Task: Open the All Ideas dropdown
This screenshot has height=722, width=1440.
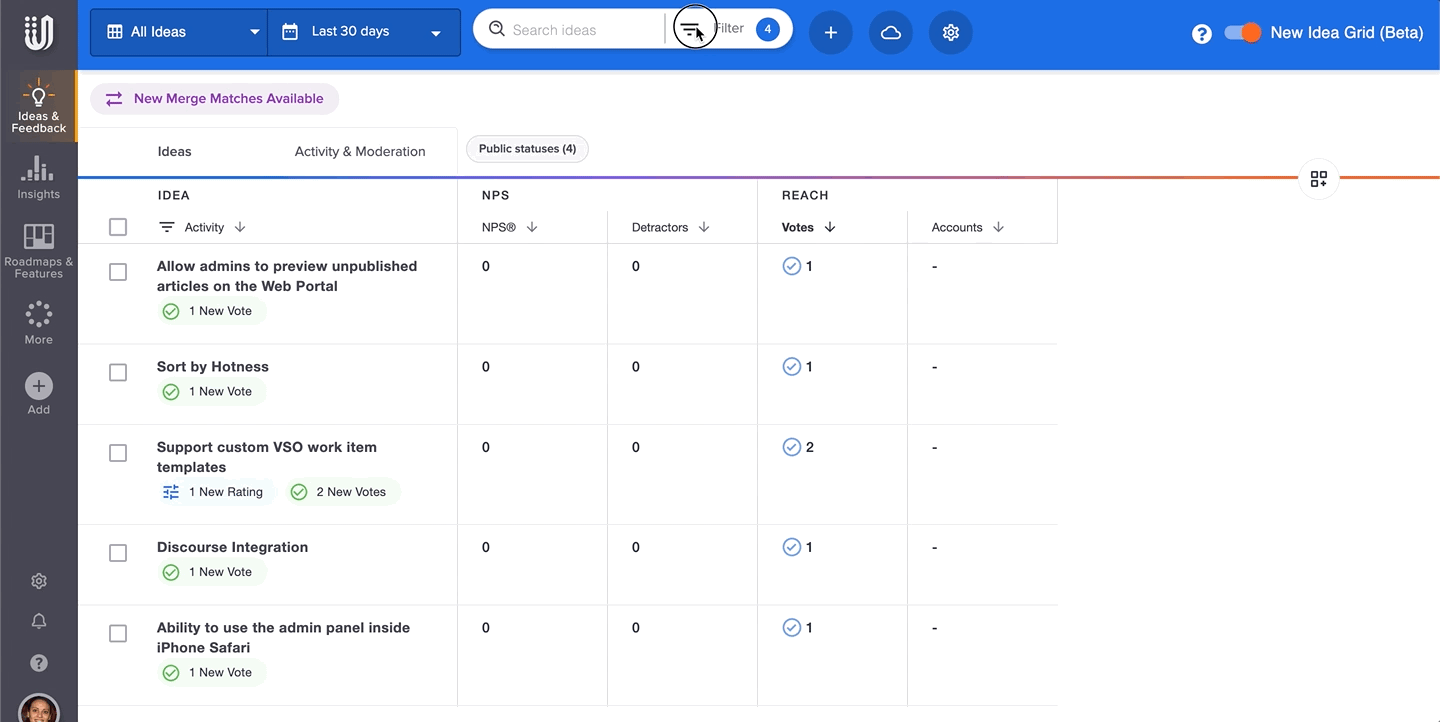Action: point(179,32)
